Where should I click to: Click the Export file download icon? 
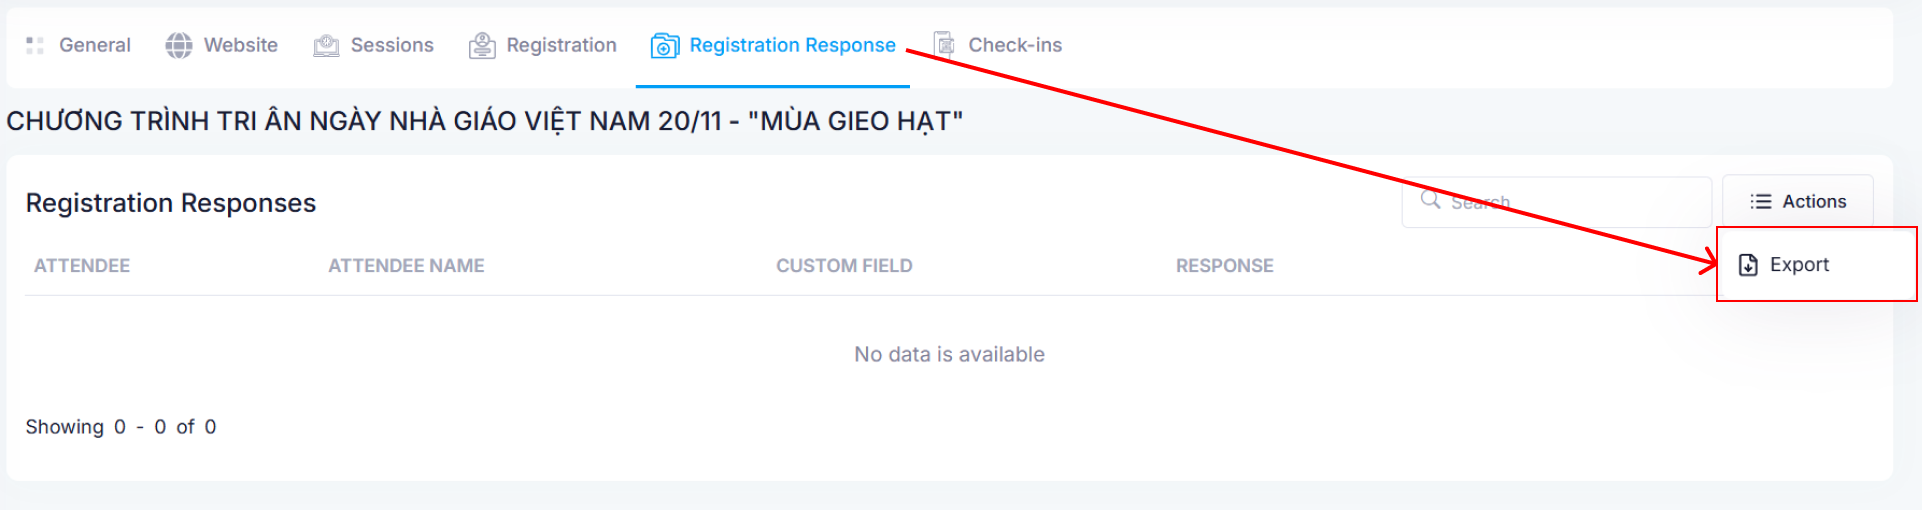1748,265
